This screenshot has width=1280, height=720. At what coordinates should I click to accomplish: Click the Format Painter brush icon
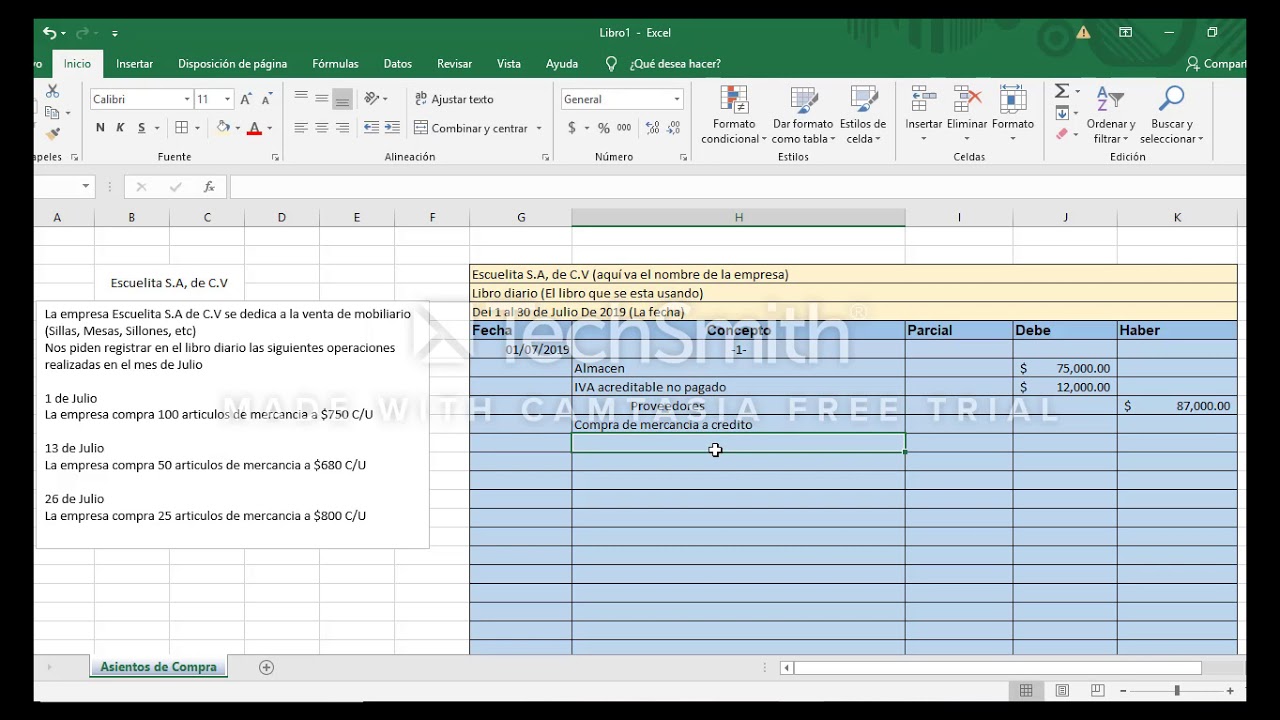[52, 134]
